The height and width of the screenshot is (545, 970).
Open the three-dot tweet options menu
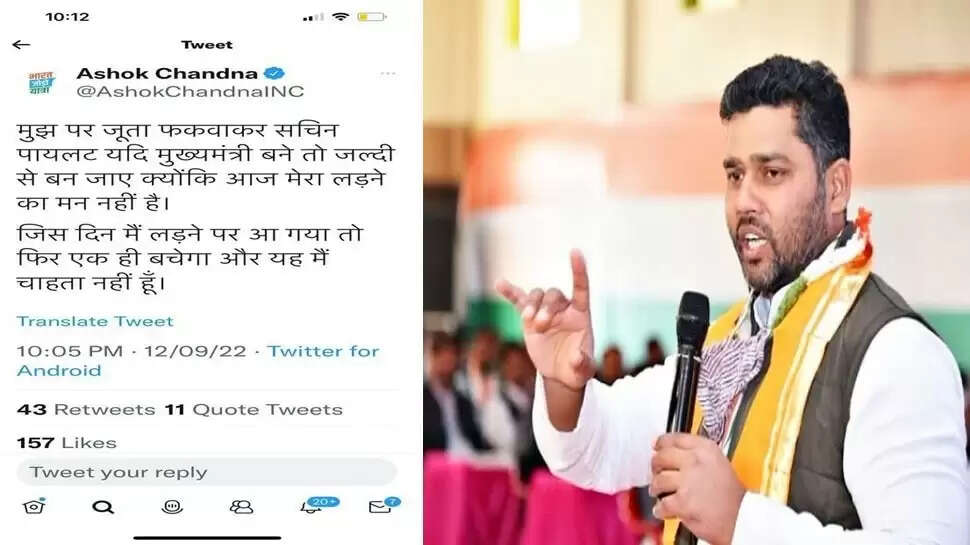(x=388, y=74)
